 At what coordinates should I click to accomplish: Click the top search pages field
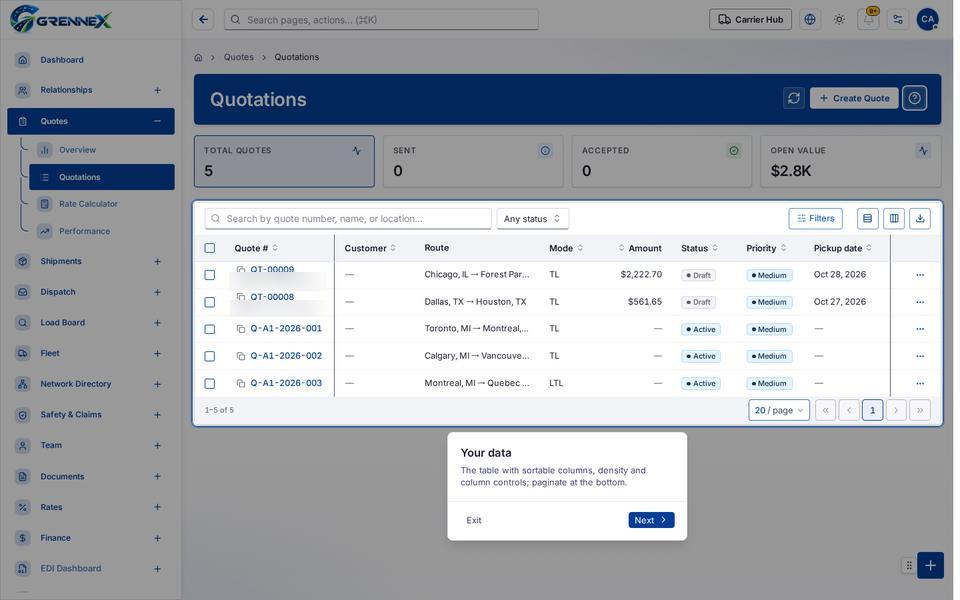(381, 20)
